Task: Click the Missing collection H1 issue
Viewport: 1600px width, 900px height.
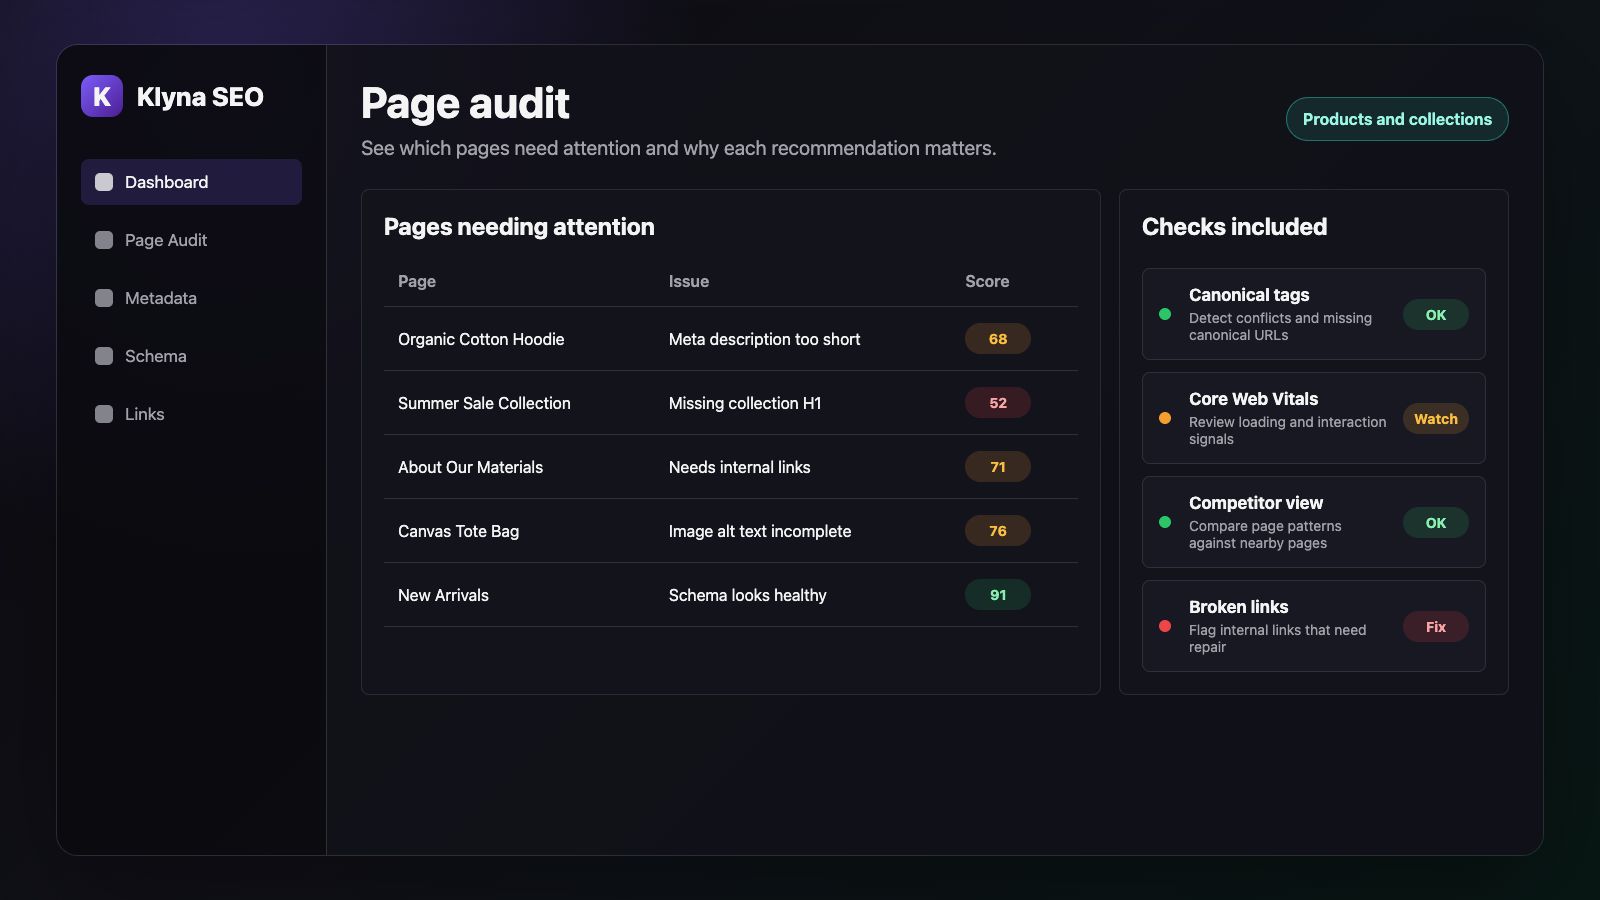Action: (745, 403)
